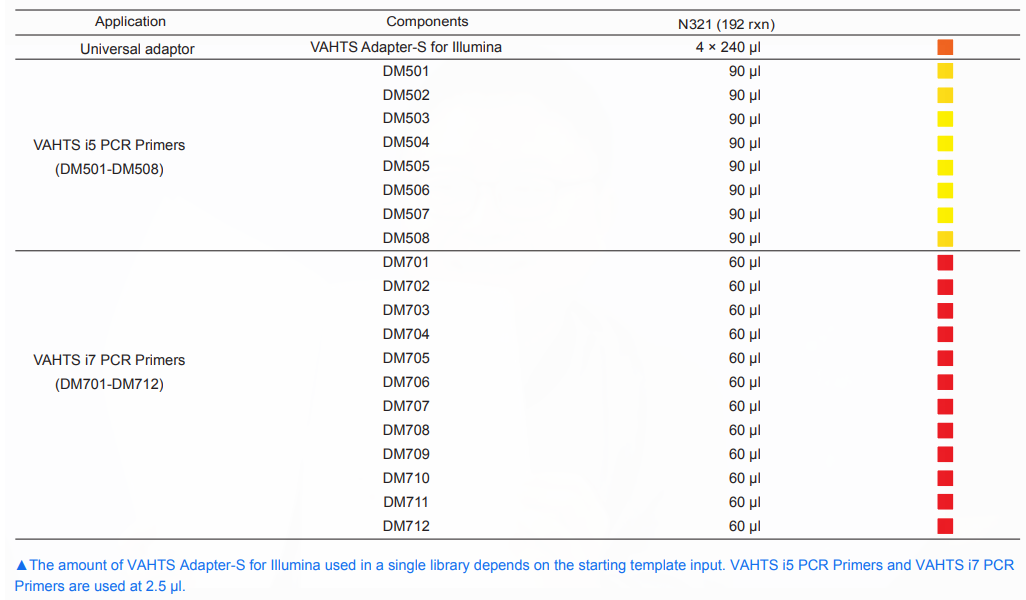Select the DM503 component cell
This screenshot has width=1026, height=600.
(406, 119)
